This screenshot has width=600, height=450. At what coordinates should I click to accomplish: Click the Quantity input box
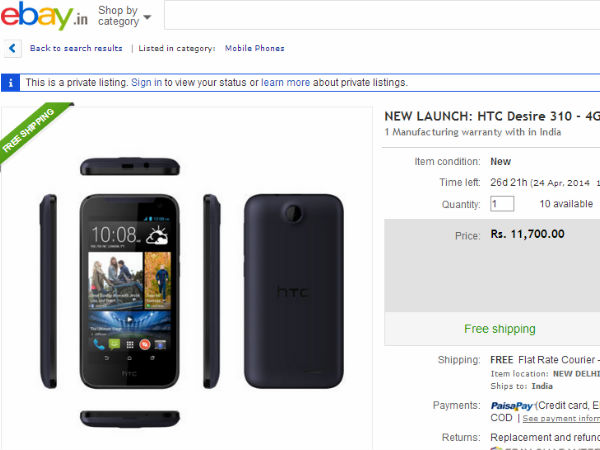(502, 204)
